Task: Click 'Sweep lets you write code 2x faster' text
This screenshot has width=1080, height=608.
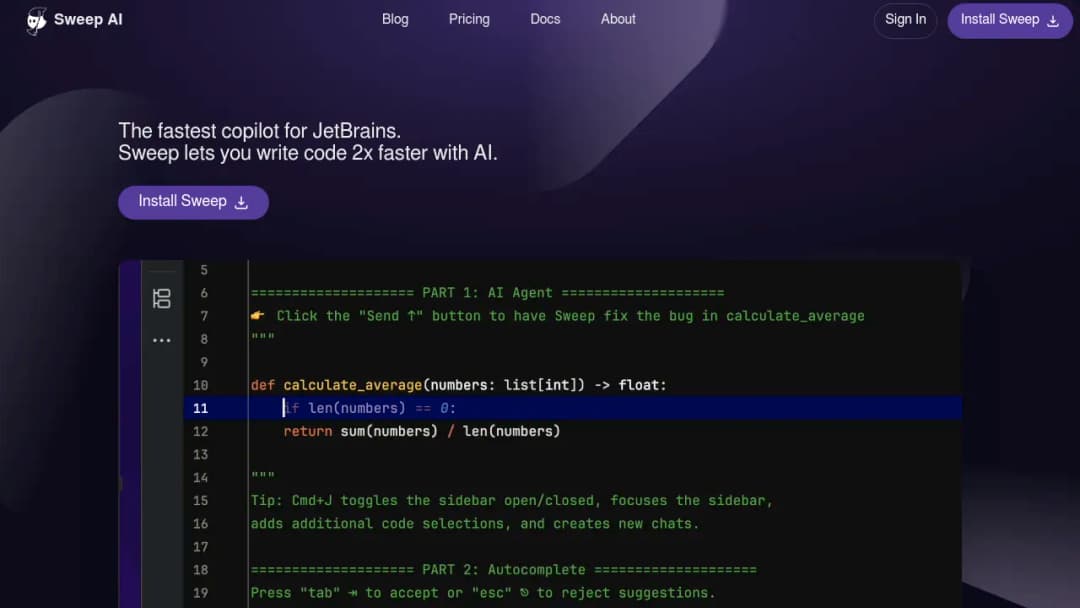Action: click(x=307, y=153)
